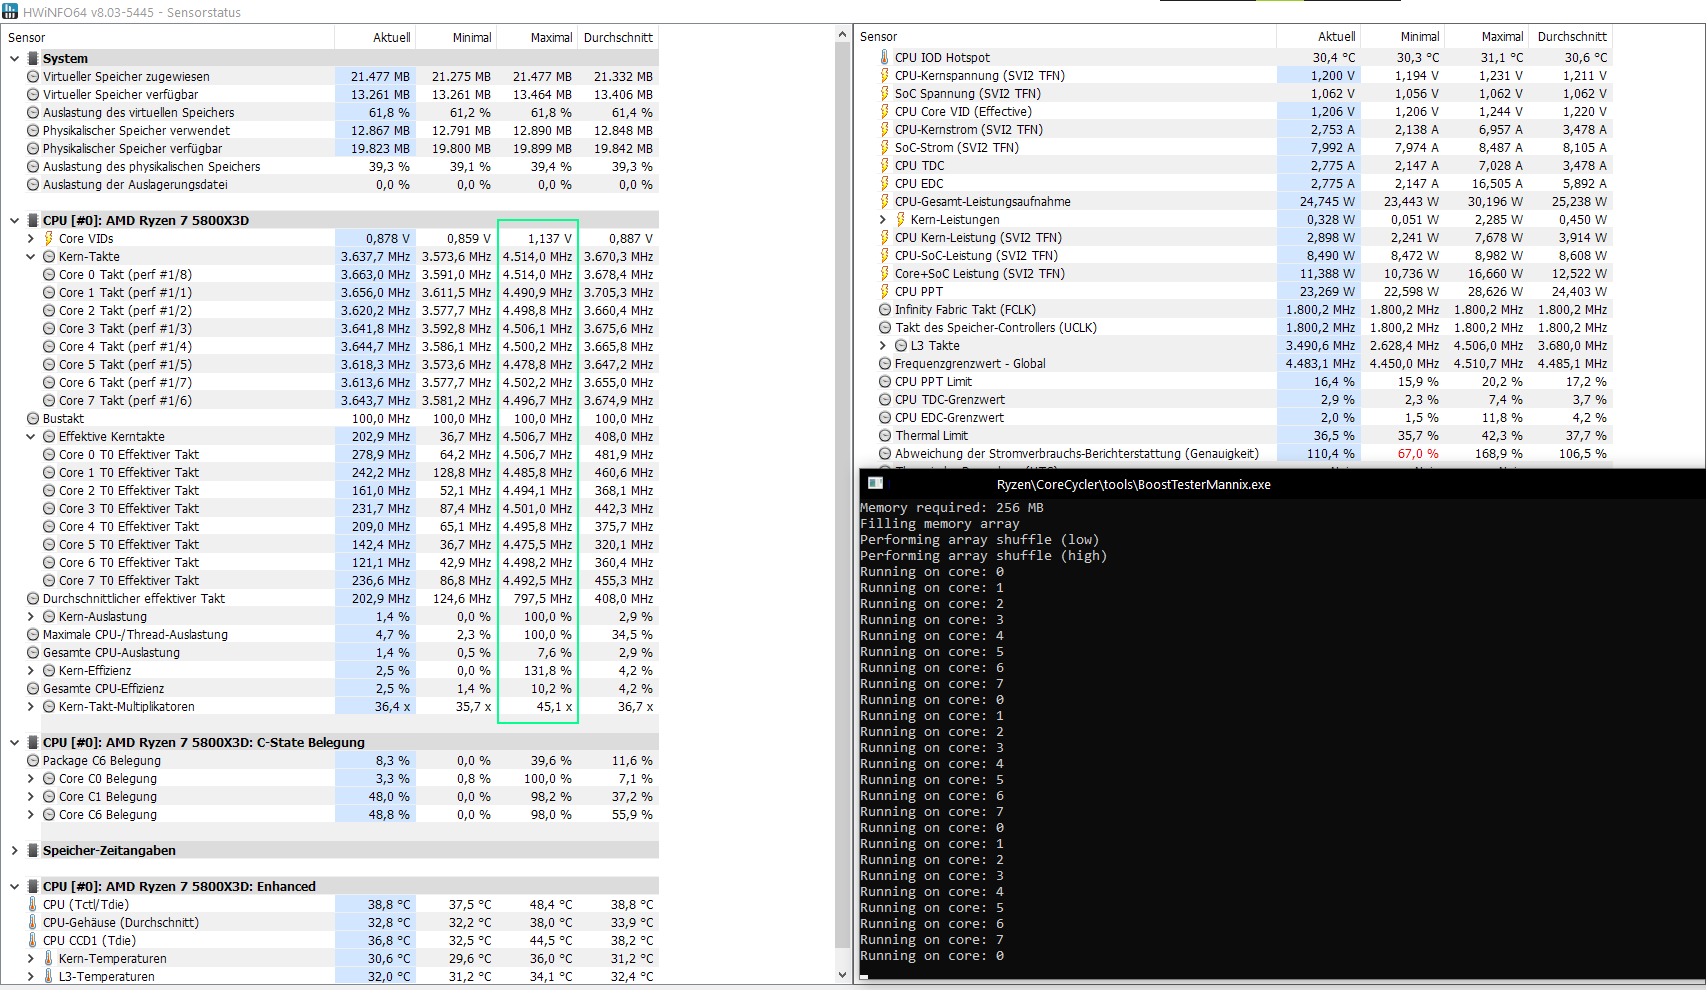The width and height of the screenshot is (1706, 990).
Task: Click the left panel scrollbar down arrow
Action: pyautogui.click(x=842, y=975)
